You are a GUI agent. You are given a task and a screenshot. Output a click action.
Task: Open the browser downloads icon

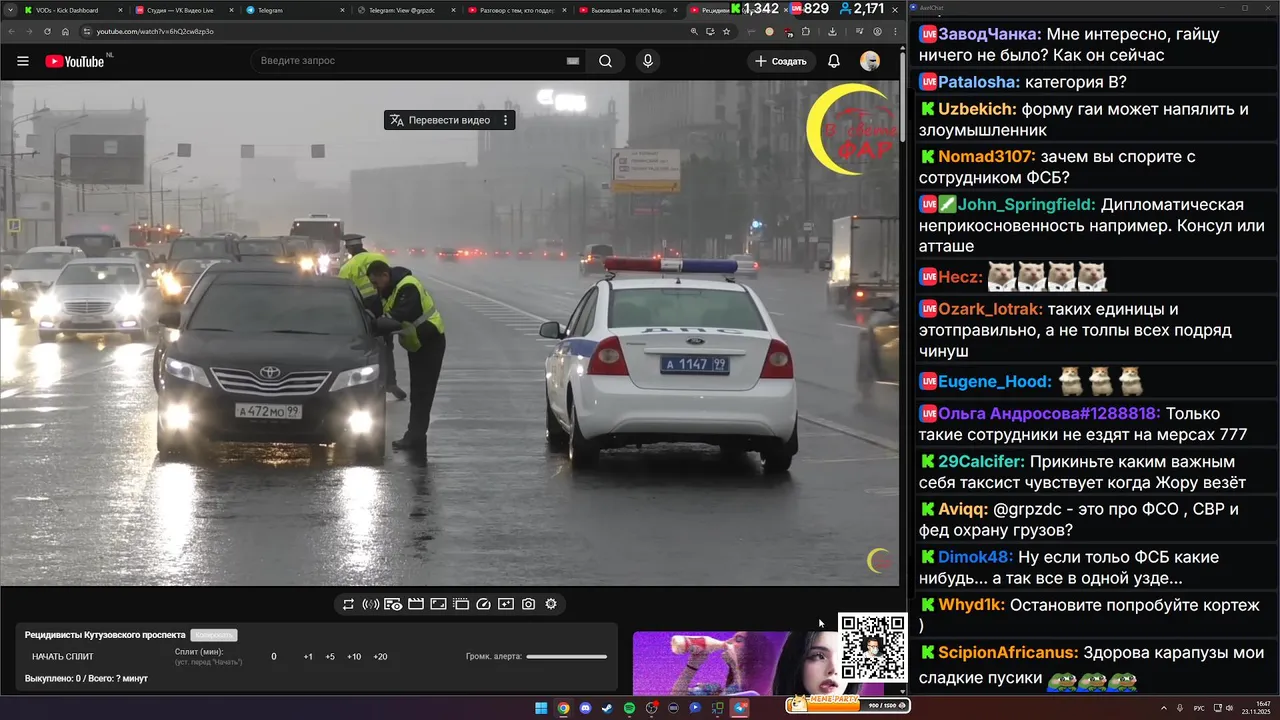tap(832, 31)
